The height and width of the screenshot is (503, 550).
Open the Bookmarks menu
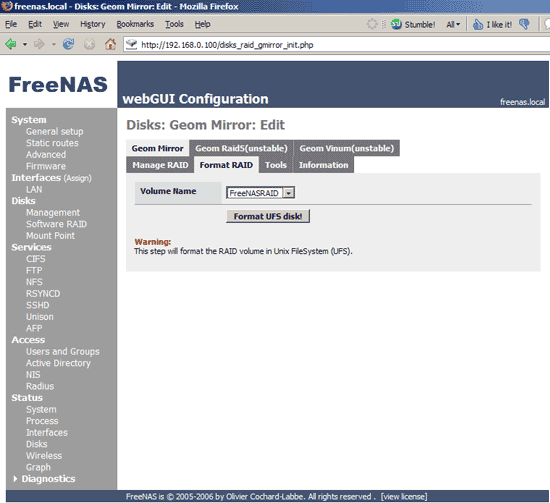135,24
